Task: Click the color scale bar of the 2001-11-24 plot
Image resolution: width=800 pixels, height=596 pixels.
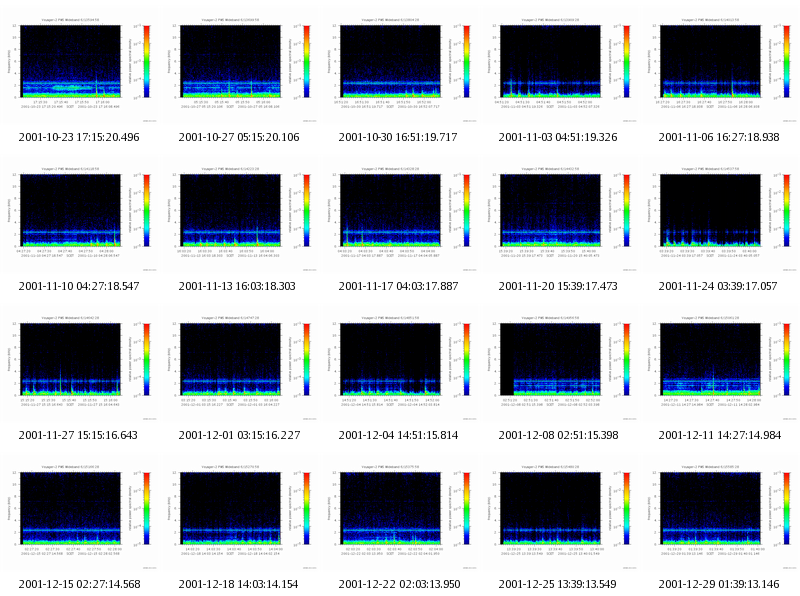Action: pos(786,210)
